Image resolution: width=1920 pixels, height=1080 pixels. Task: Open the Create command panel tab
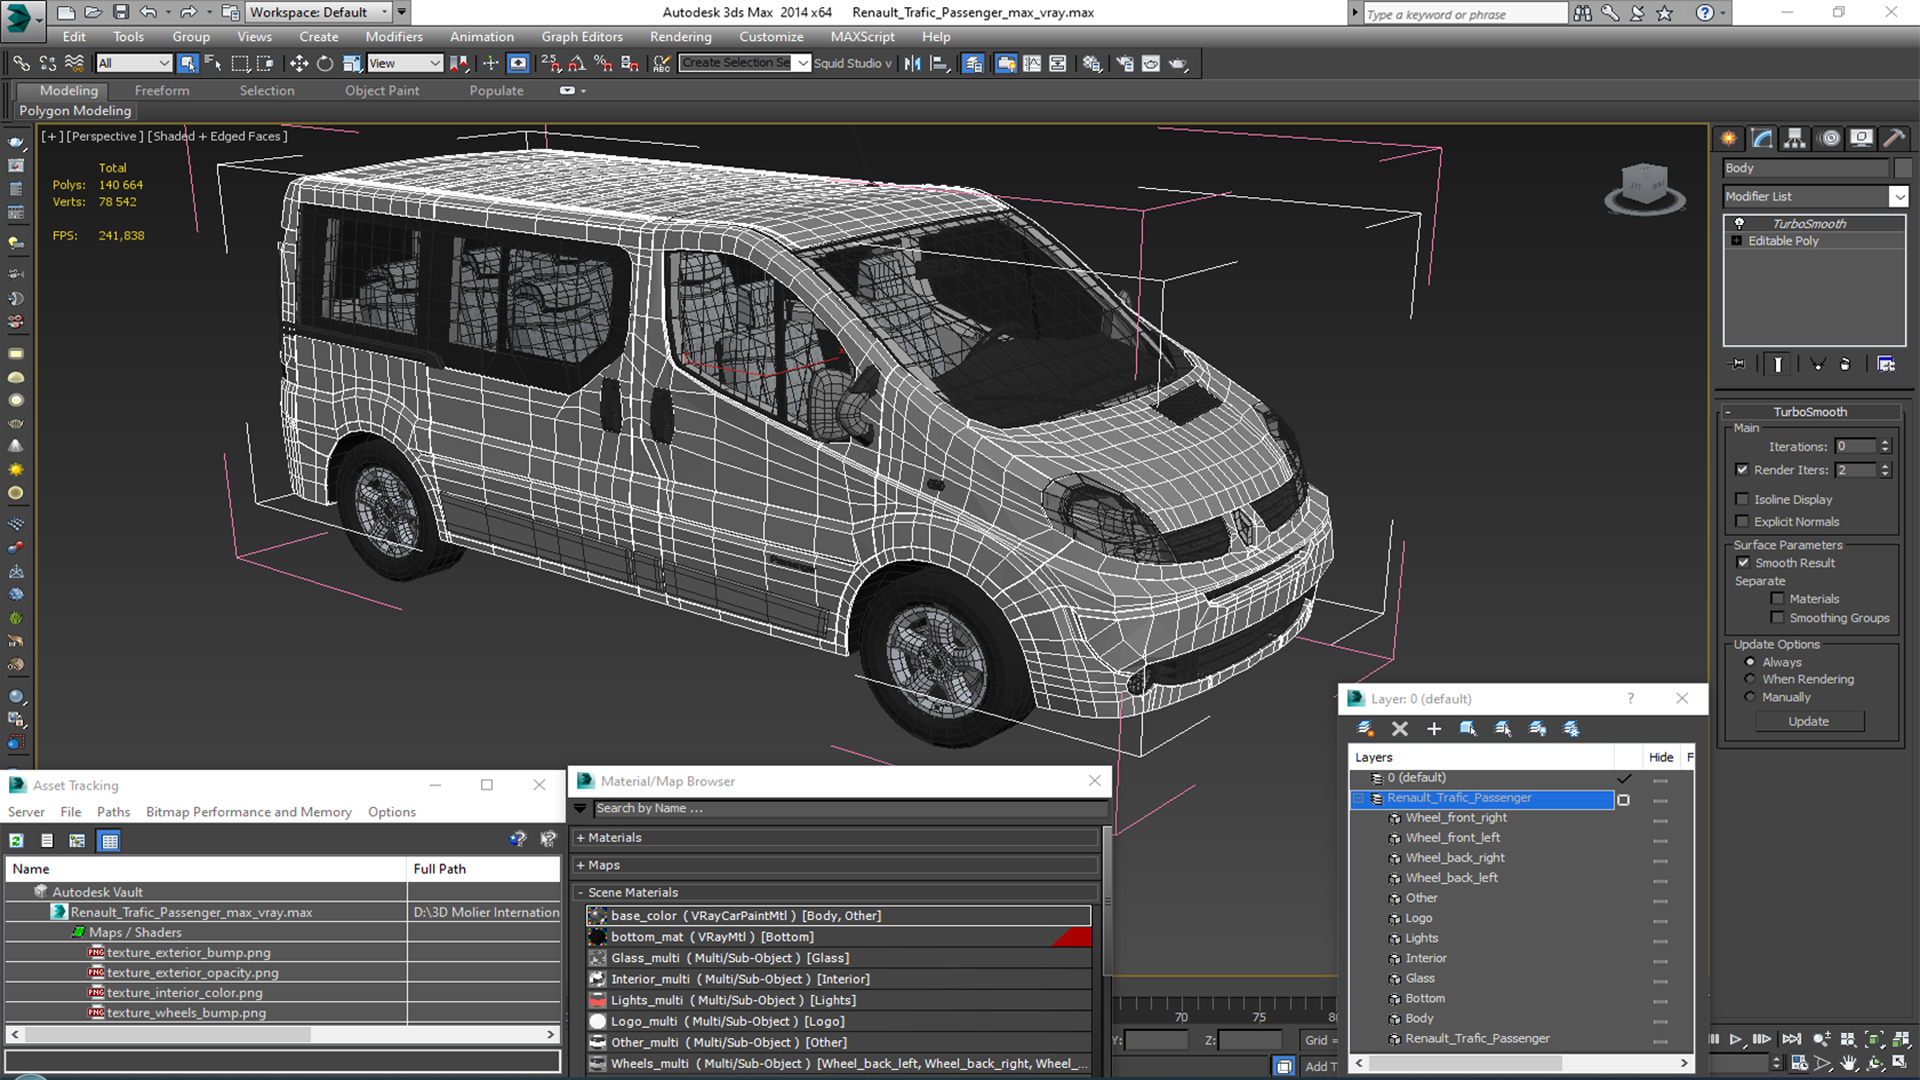tap(1729, 139)
